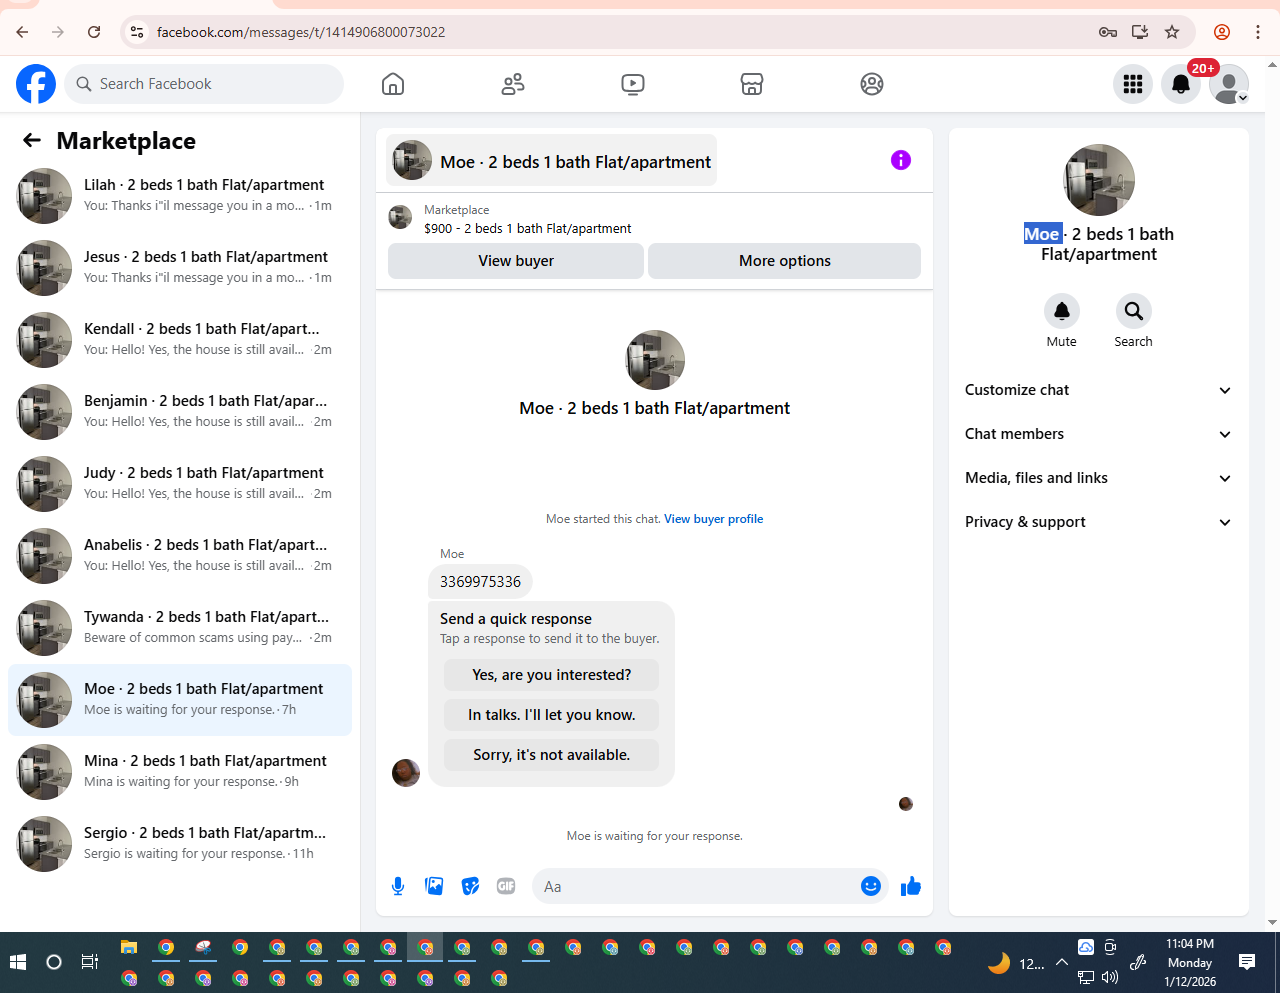This screenshot has width=1280, height=993.
Task: Open Tywanda conversation in list
Action: tap(180, 628)
